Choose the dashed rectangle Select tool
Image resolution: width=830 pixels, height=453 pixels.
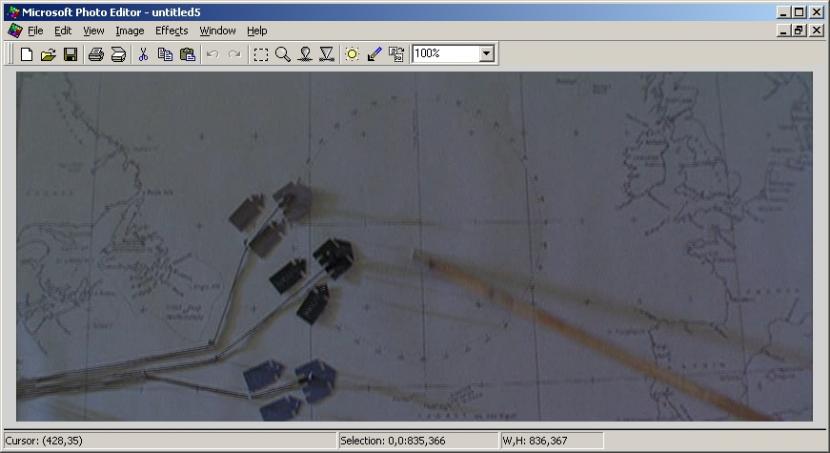(261, 54)
